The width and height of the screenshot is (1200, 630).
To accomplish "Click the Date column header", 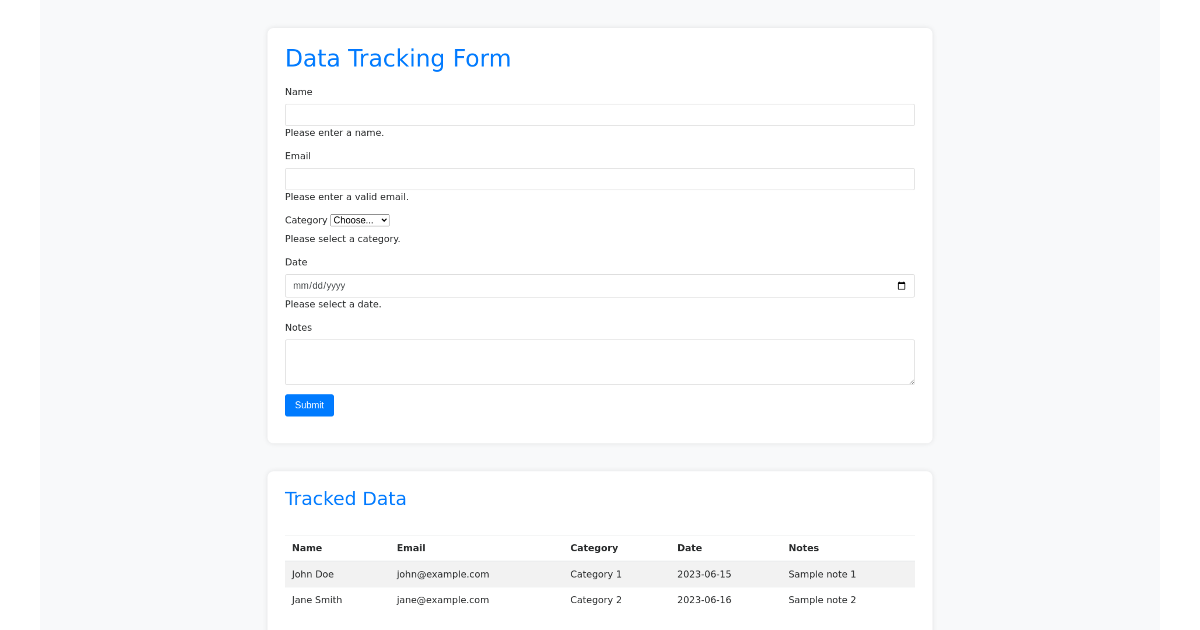I will tap(689, 548).
